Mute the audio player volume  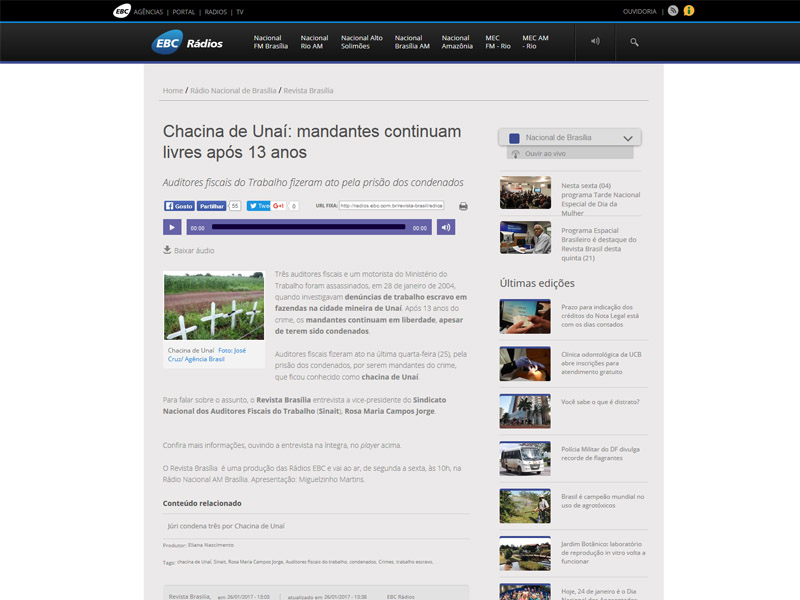[x=446, y=227]
